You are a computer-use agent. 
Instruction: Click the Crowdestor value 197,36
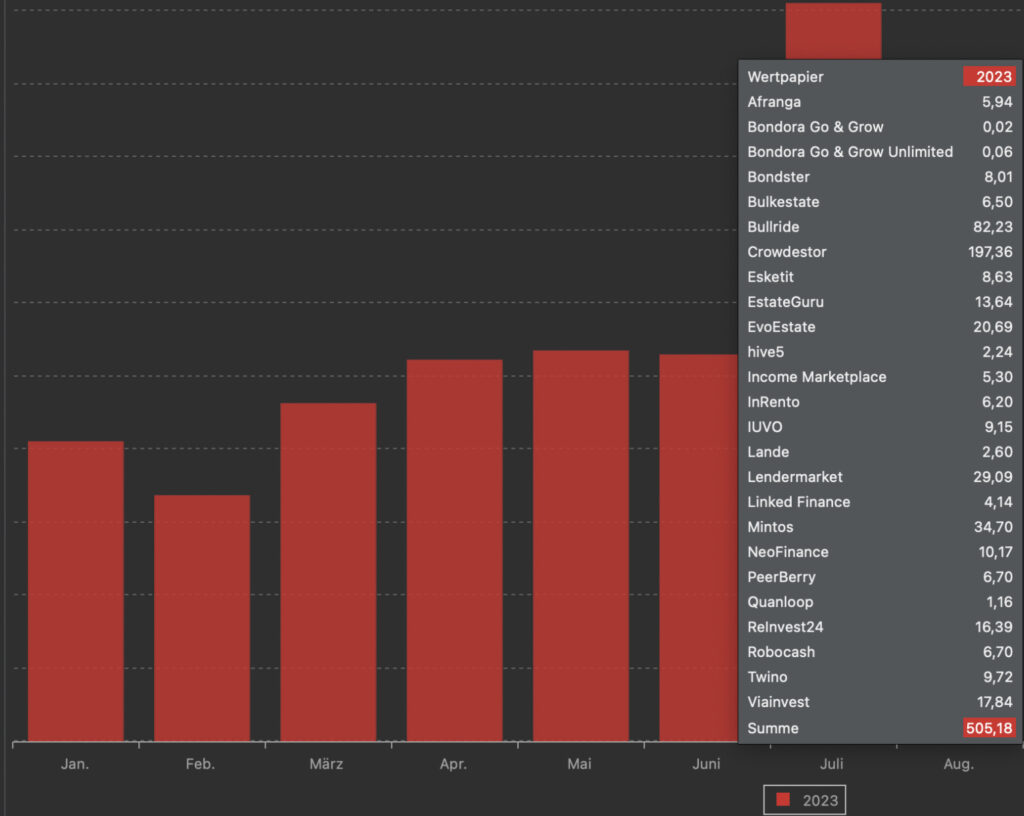pyautogui.click(x=990, y=252)
